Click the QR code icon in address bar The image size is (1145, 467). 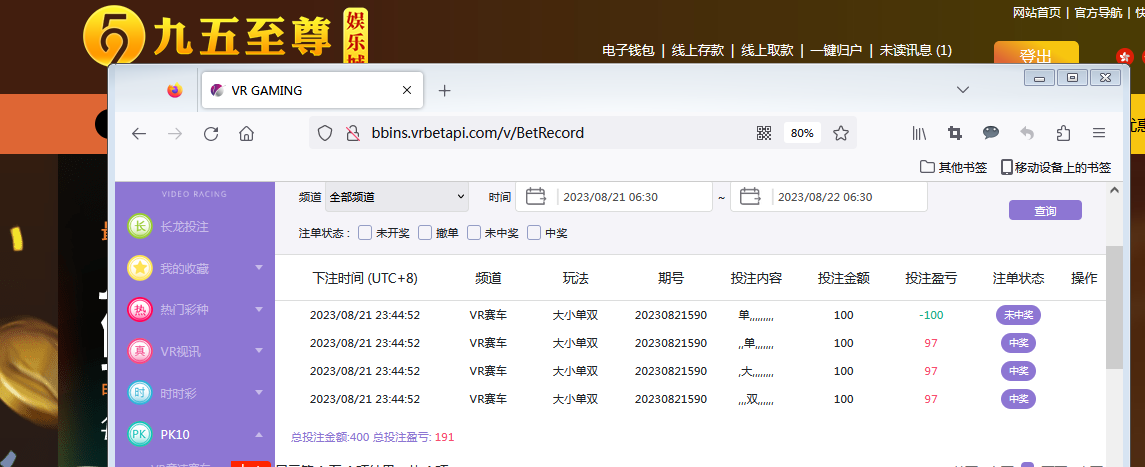pos(764,133)
